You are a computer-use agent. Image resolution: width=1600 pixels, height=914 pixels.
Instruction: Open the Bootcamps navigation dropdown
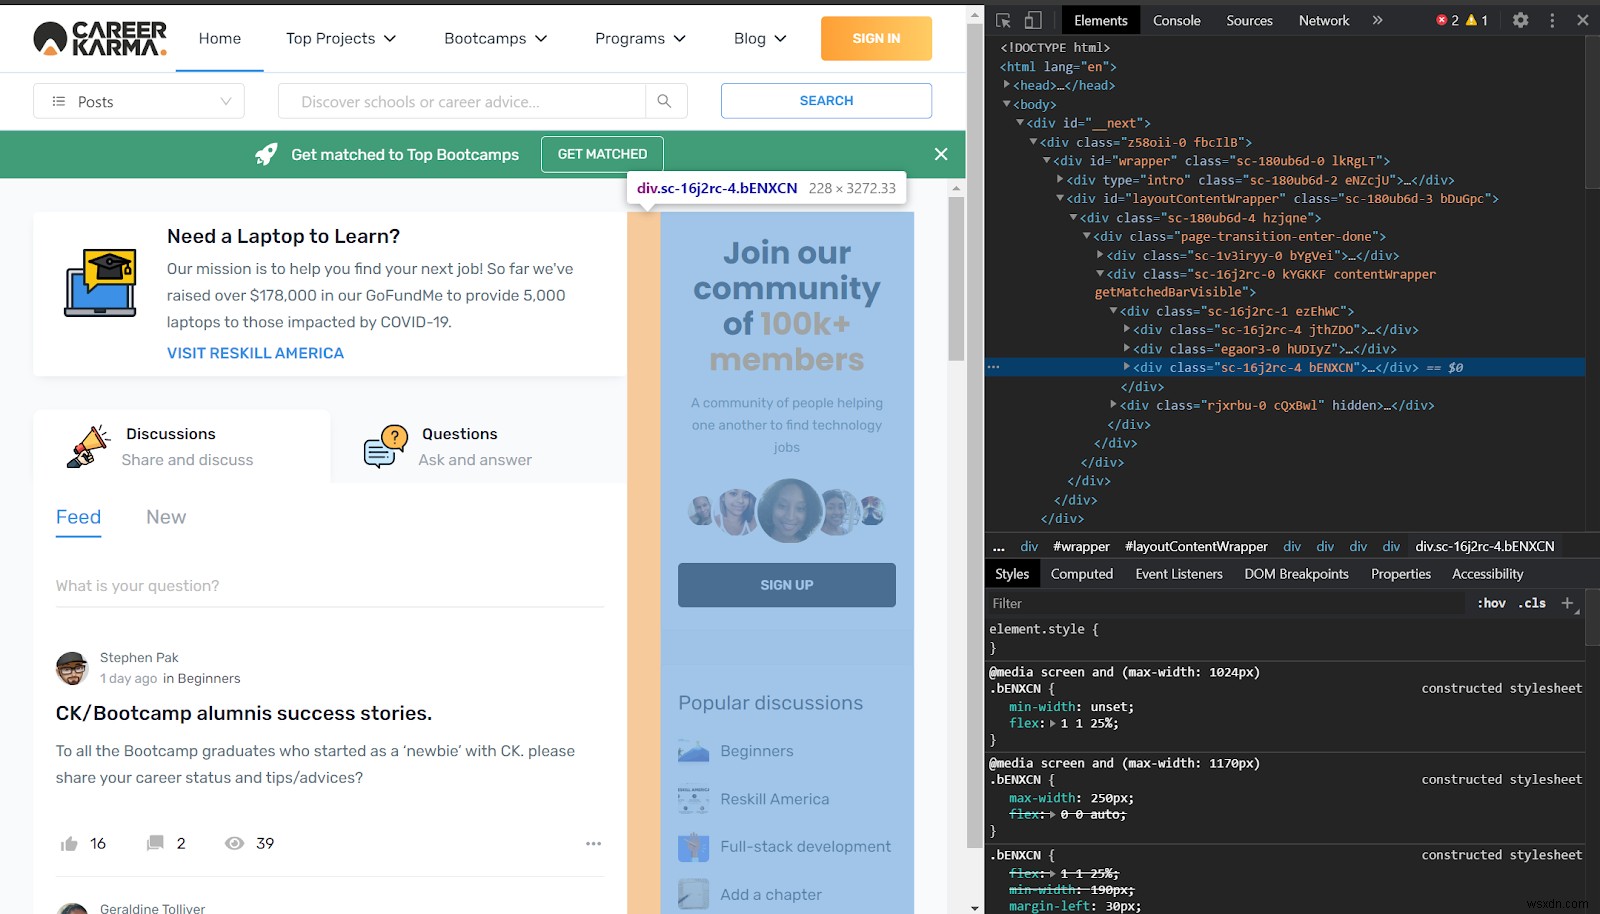click(494, 38)
